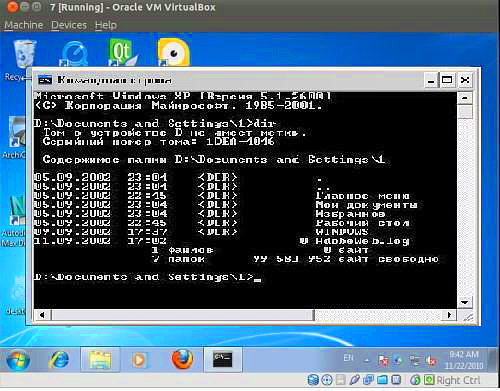Click the .log file name entry
This screenshot has width=500, height=391.
point(362,241)
